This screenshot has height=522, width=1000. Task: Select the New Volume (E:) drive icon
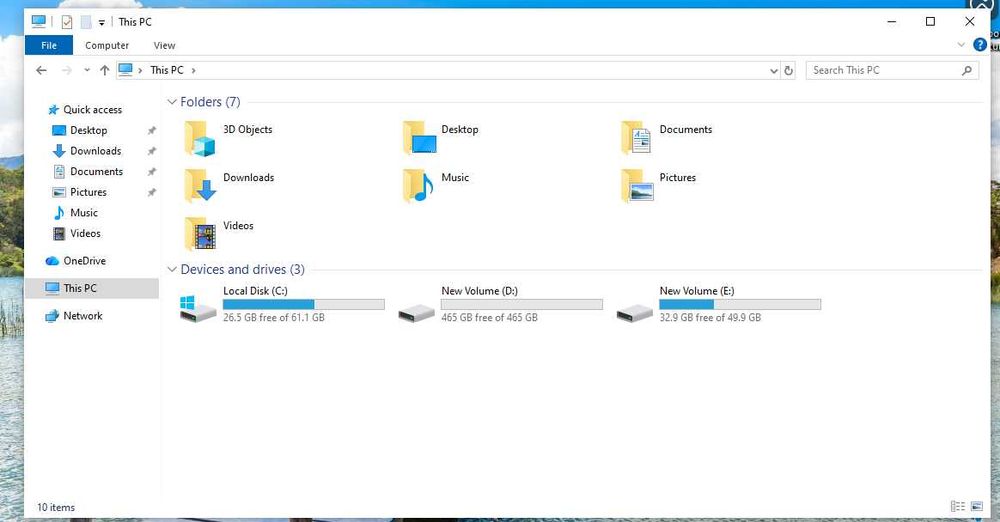point(635,313)
